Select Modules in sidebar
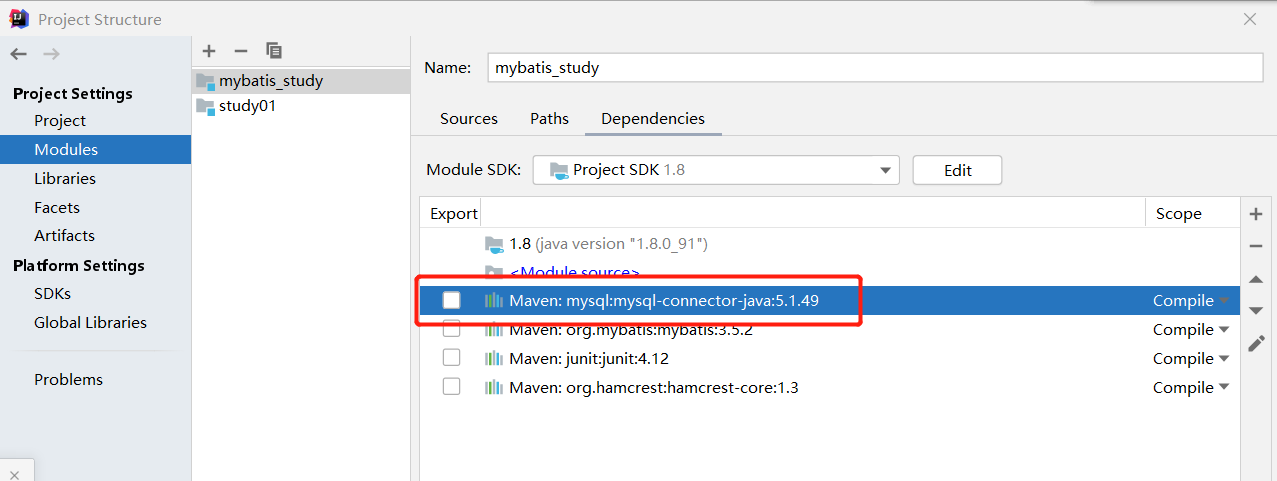This screenshot has width=1277, height=481. click(95, 150)
